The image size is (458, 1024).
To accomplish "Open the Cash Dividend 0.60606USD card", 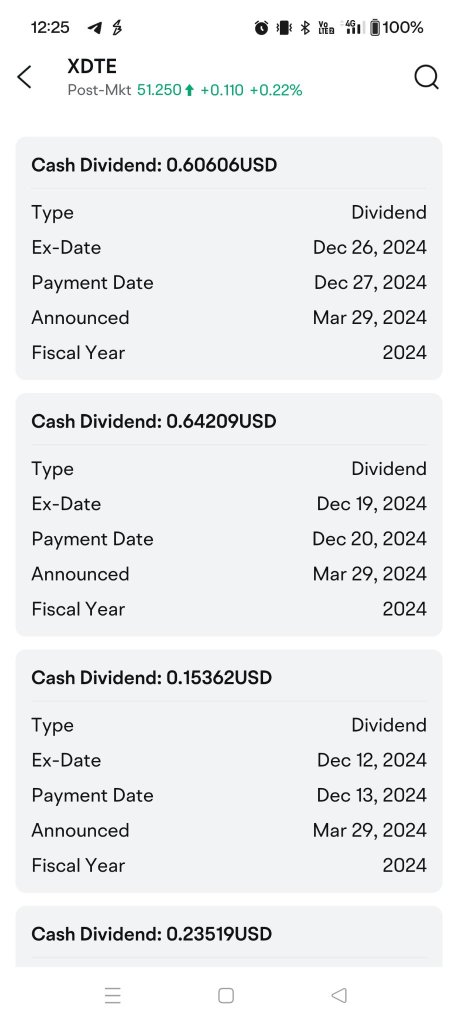I will pos(229,258).
